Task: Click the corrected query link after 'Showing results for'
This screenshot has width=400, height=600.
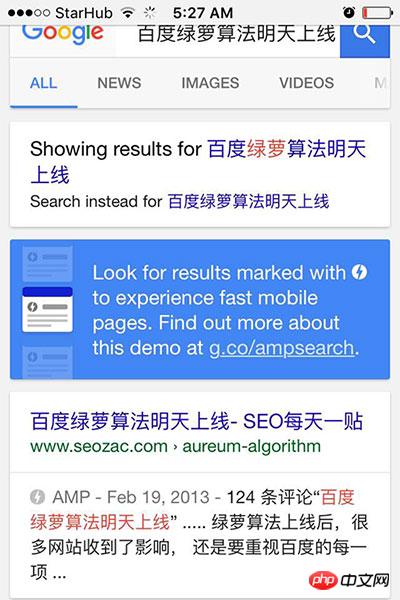Action: click(198, 161)
